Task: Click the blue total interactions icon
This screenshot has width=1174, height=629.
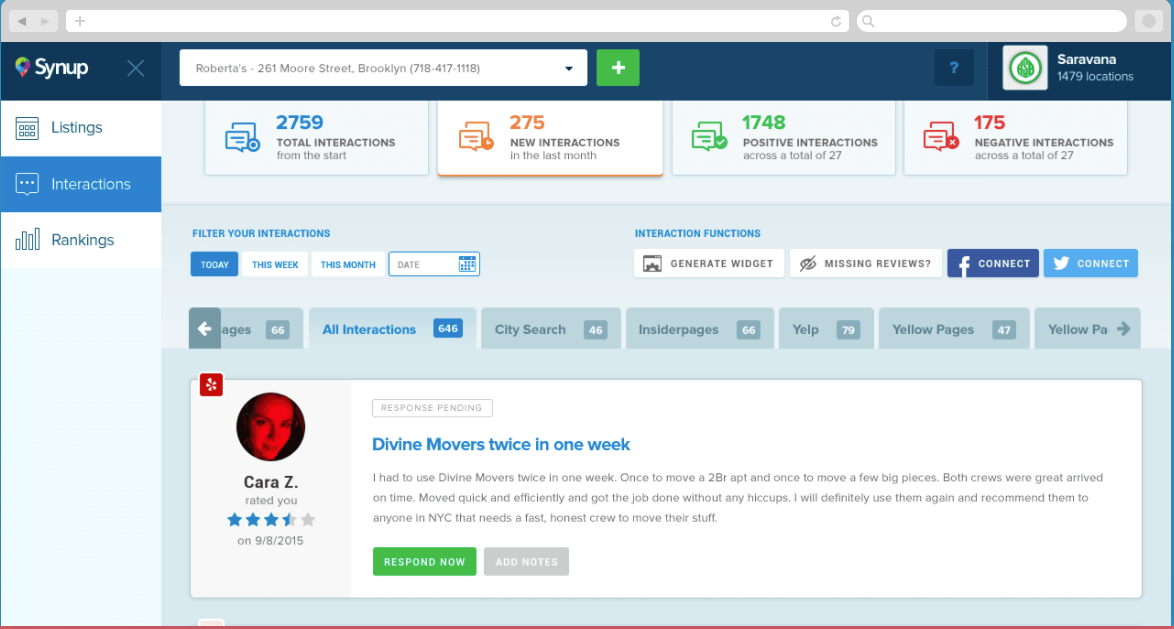Action: pos(243,138)
